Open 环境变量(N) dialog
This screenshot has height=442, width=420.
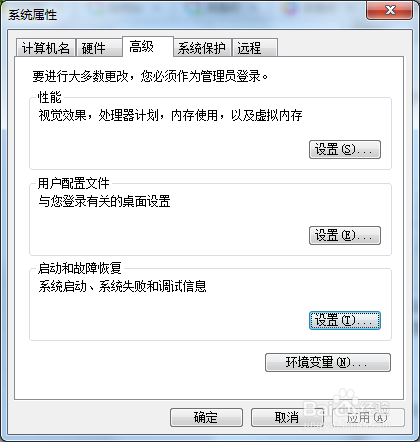(328, 362)
